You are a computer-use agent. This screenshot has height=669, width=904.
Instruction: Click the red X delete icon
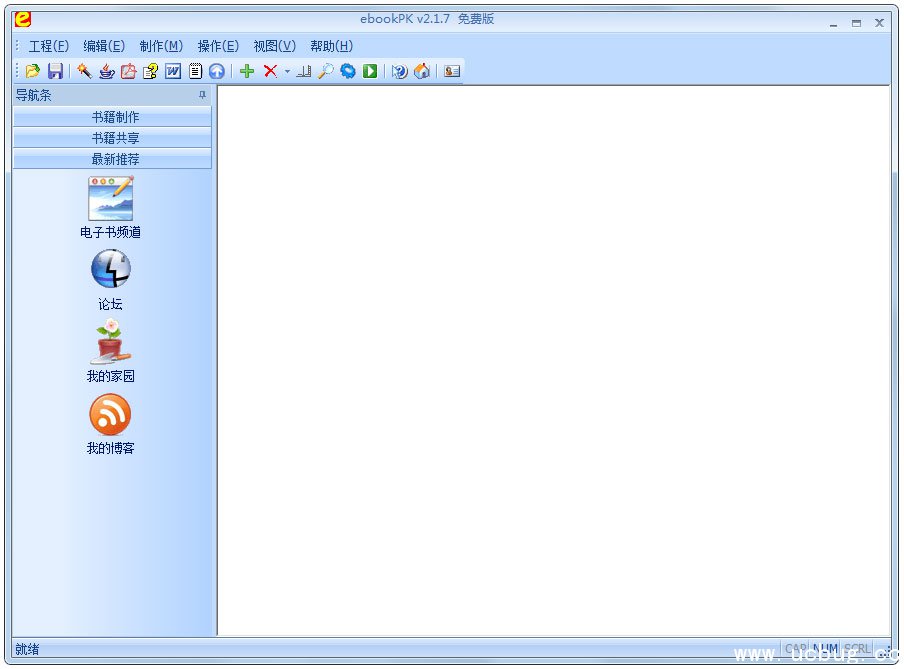pos(270,71)
